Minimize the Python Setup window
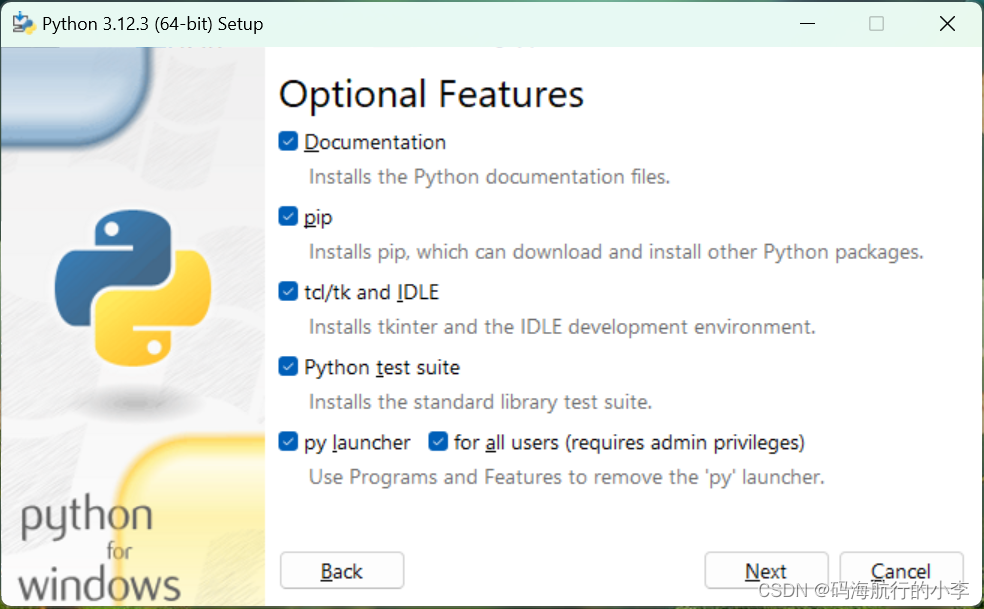Image resolution: width=984 pixels, height=609 pixels. pos(808,24)
